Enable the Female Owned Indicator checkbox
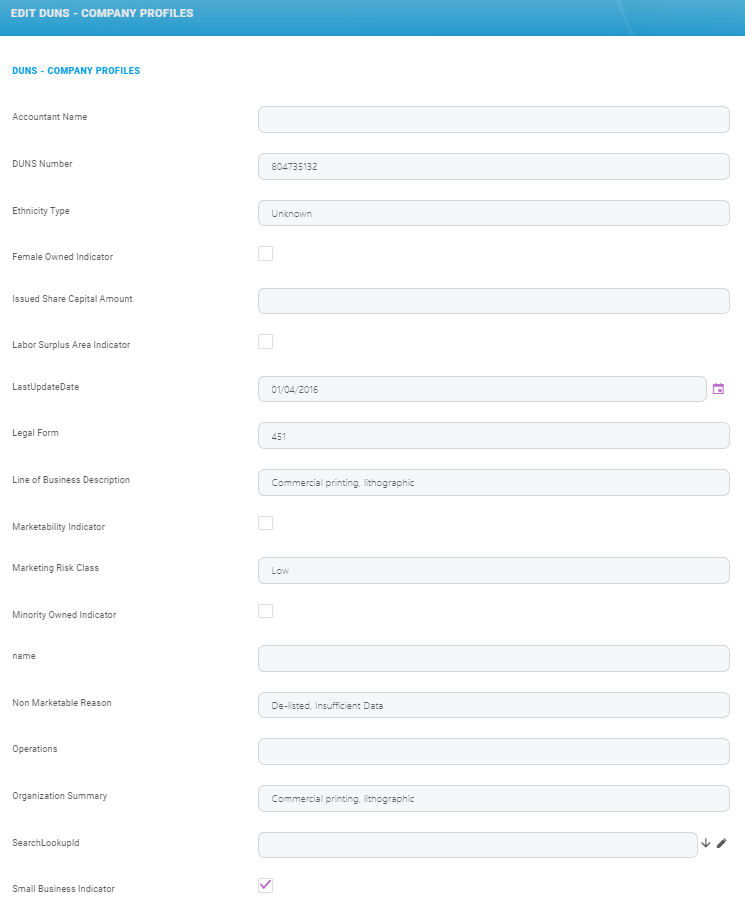Viewport: 745px width, 911px height. coord(265,253)
